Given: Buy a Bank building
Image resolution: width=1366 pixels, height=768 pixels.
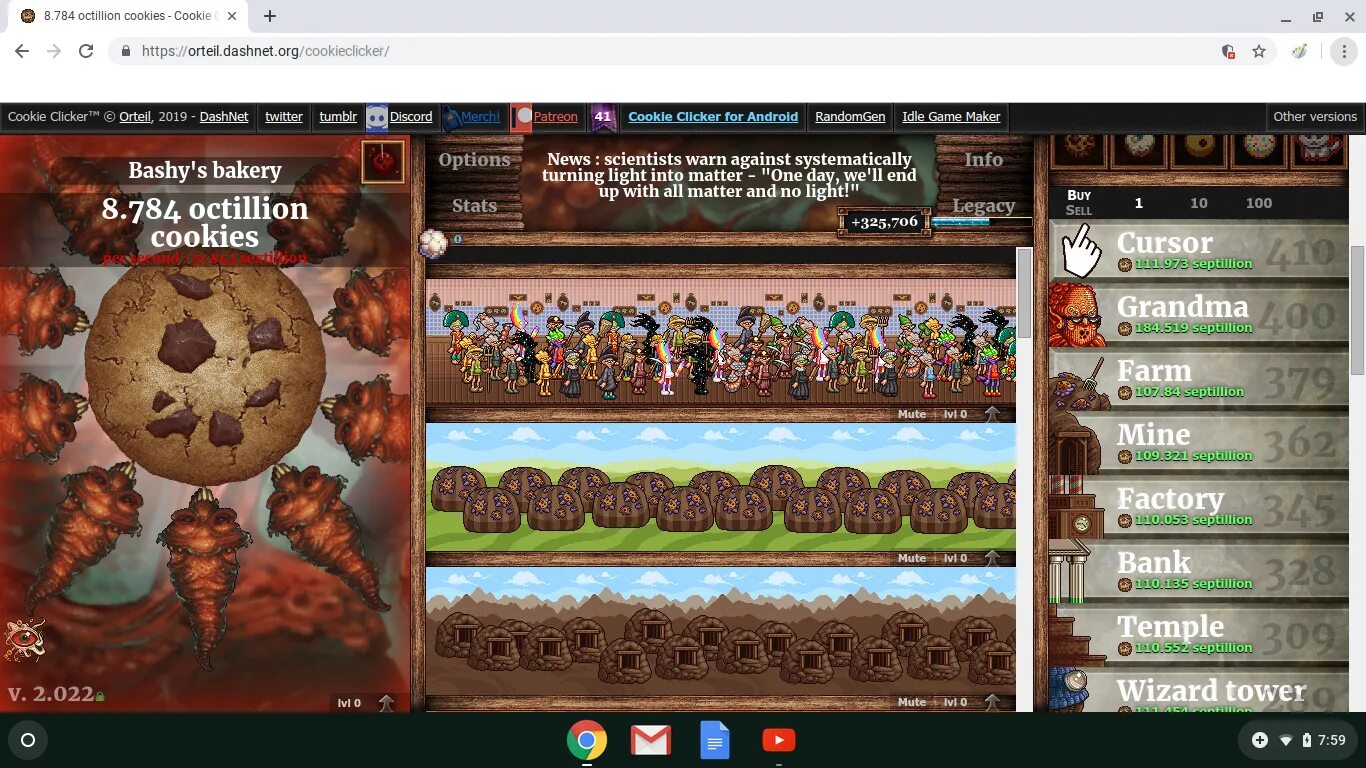Looking at the screenshot, I should [1198, 571].
